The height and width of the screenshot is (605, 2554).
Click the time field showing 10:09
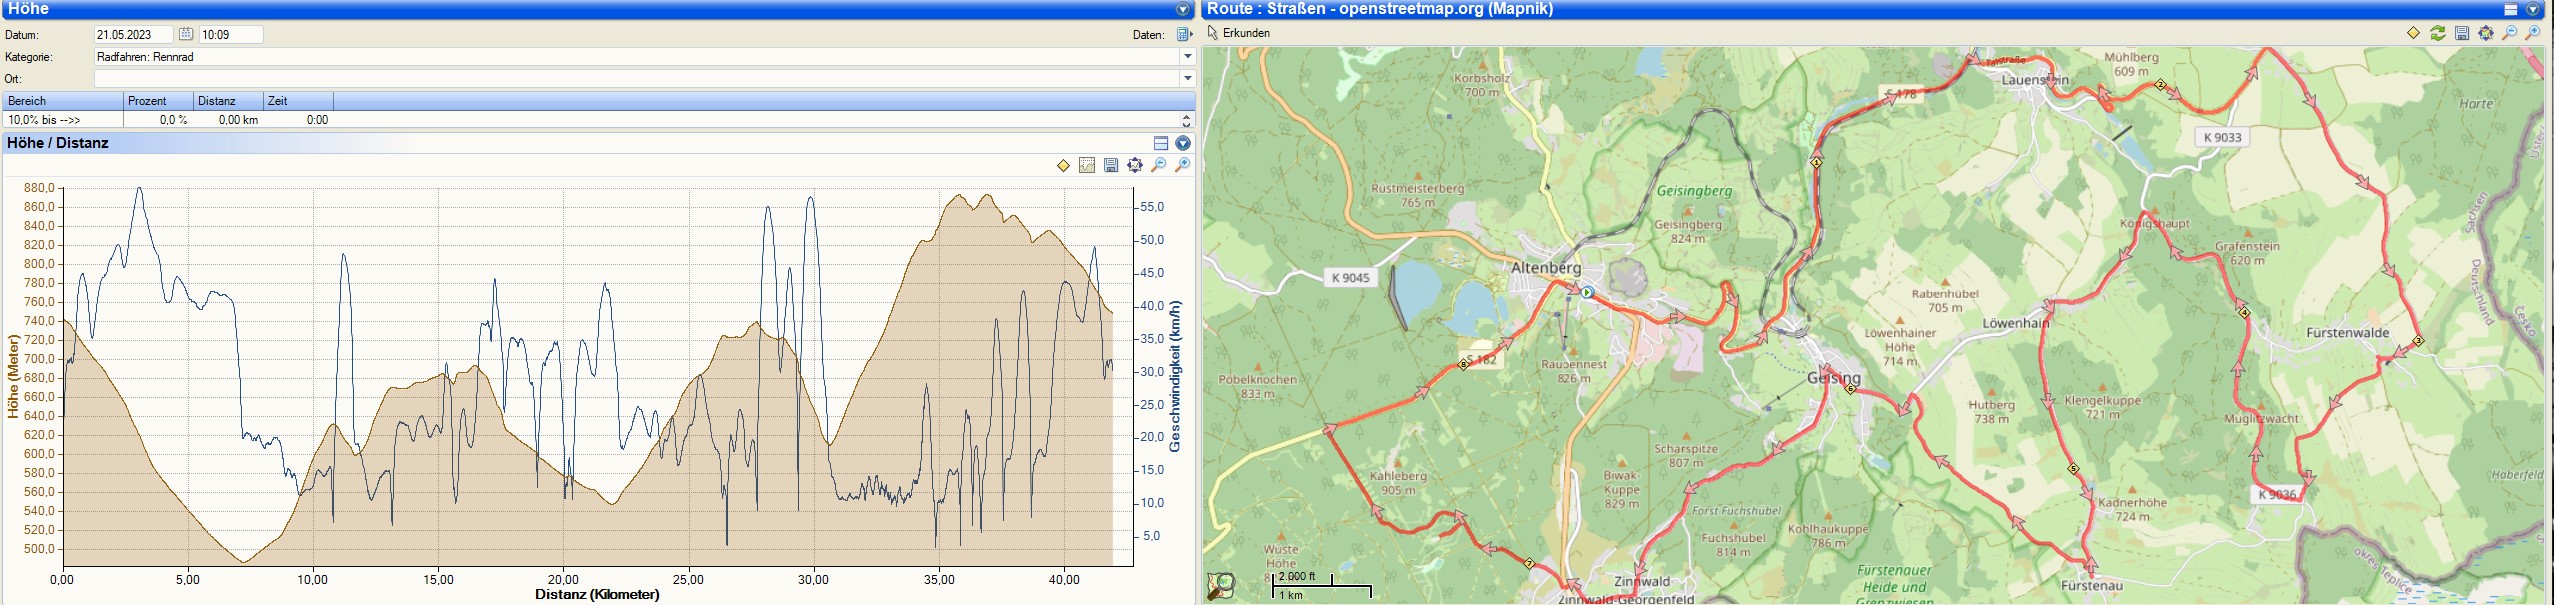(x=230, y=34)
